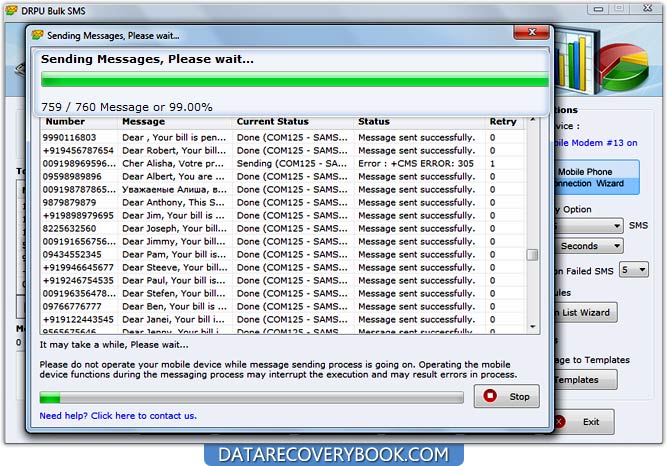Sort by the Current Status column header
667x466 pixels.
[x=293, y=122]
